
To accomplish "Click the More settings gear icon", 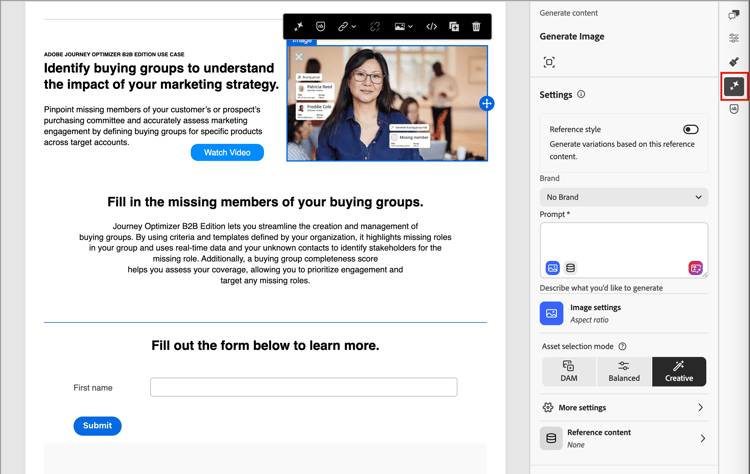I will coord(548,408).
